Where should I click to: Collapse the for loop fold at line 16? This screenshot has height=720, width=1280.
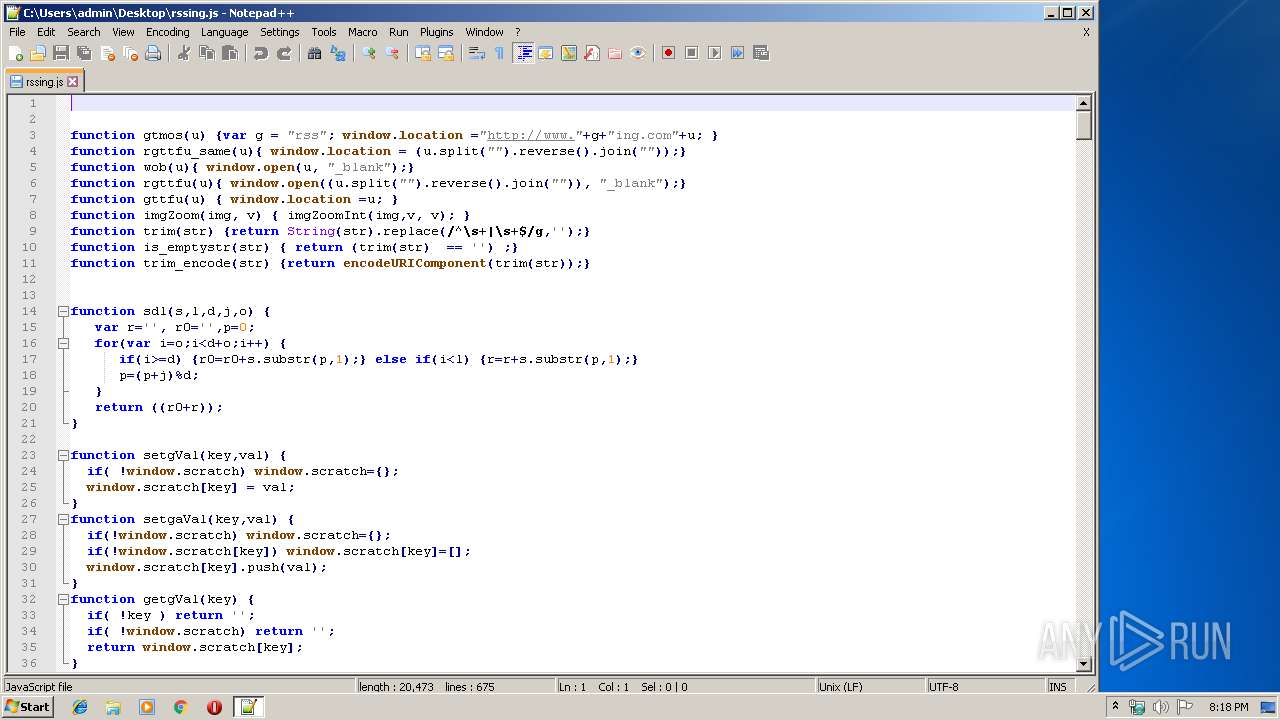point(63,343)
